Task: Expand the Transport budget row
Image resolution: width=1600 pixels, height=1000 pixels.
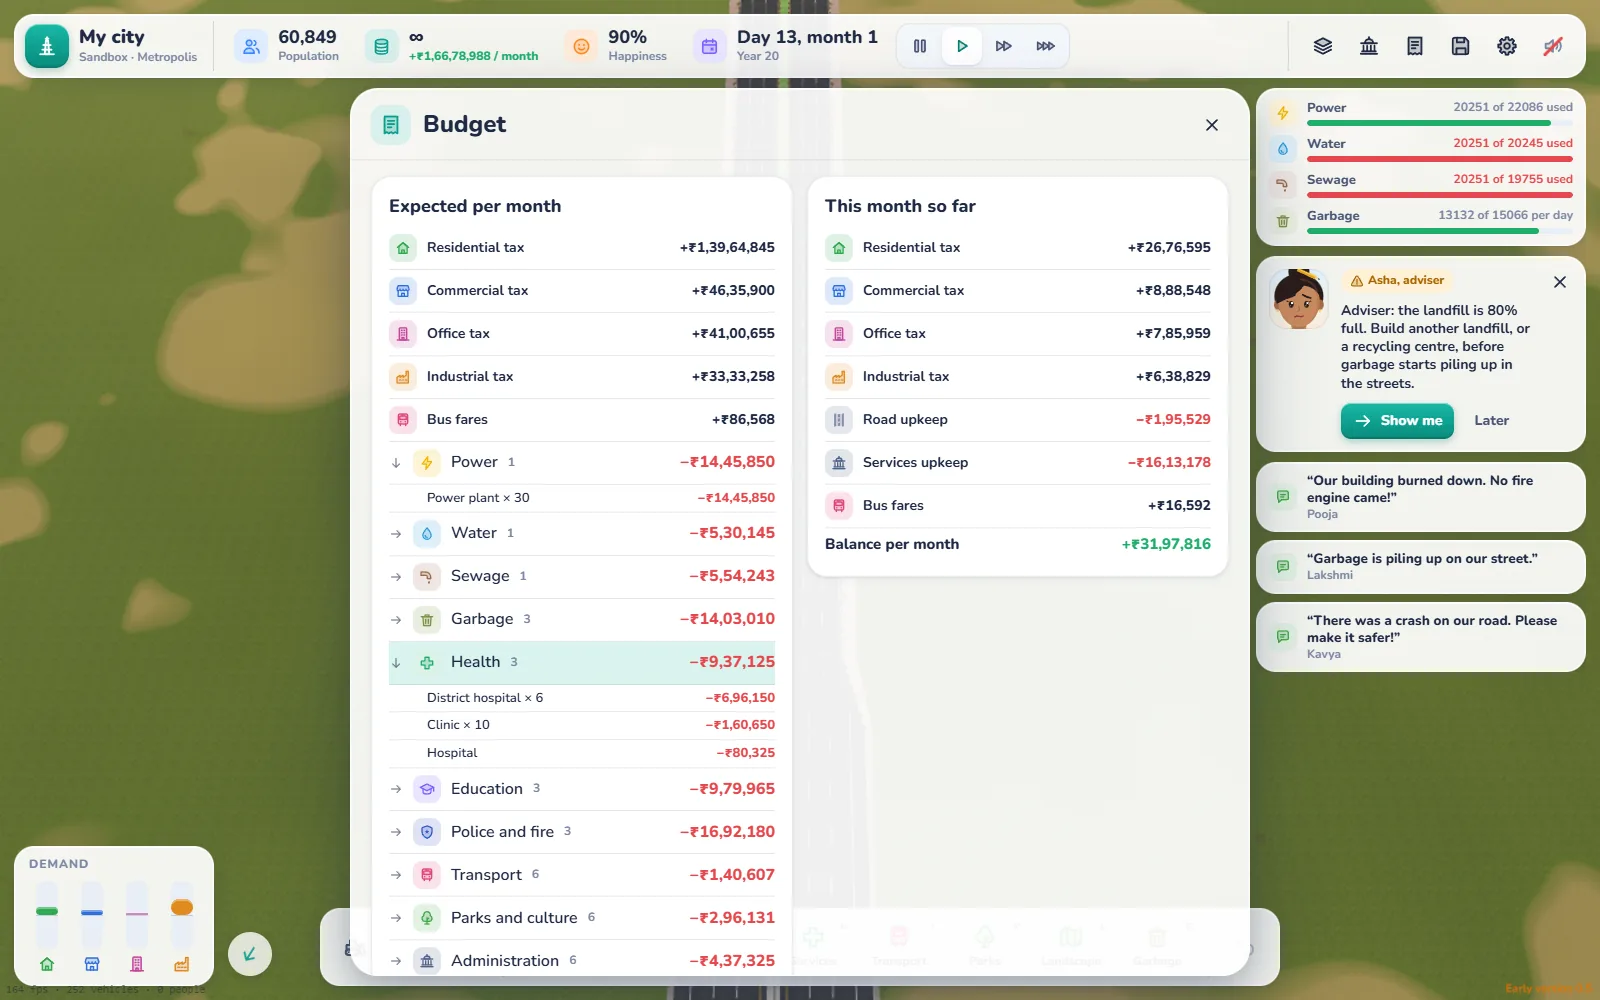Action: (x=582, y=875)
